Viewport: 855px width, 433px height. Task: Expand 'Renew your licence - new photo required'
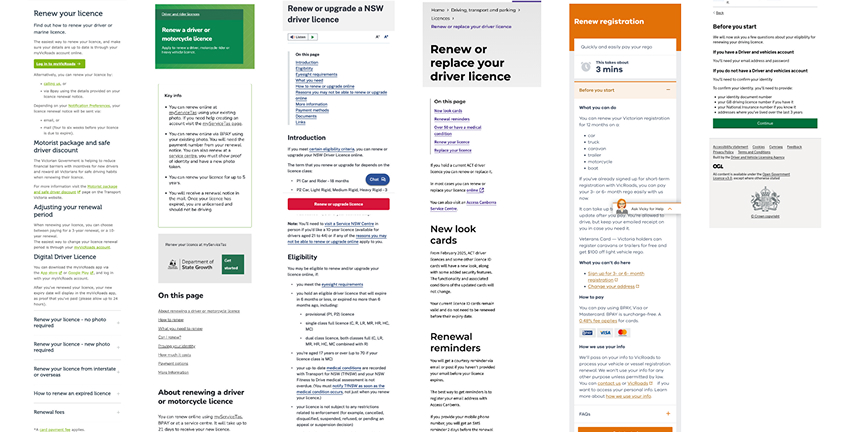[x=76, y=347]
